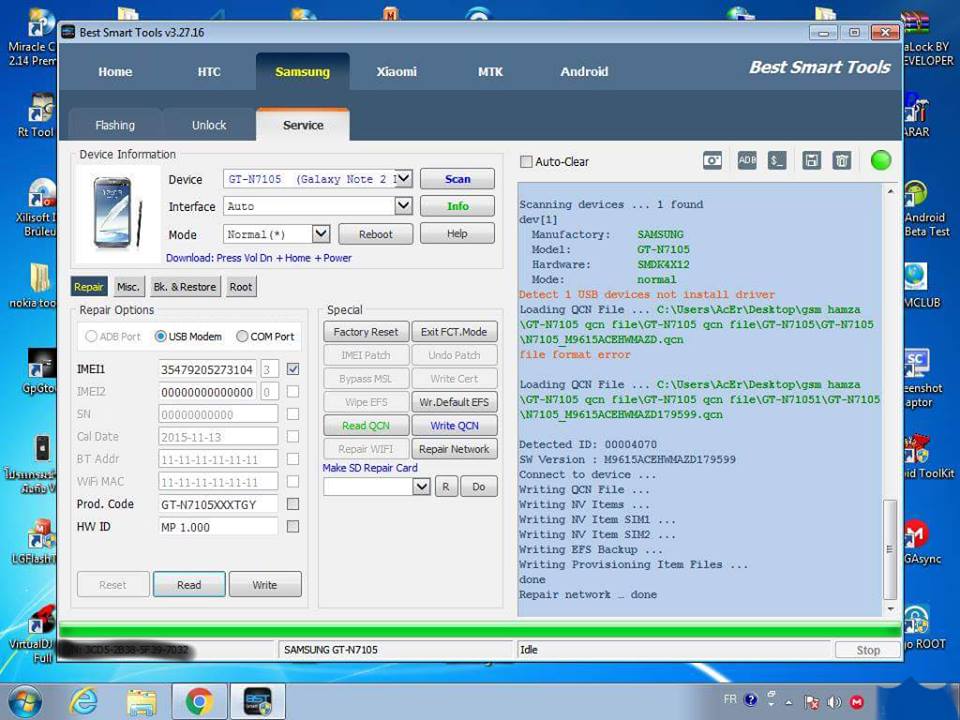Screen dimensions: 960x720
Task: Click the green status indicator circle
Action: point(881,160)
